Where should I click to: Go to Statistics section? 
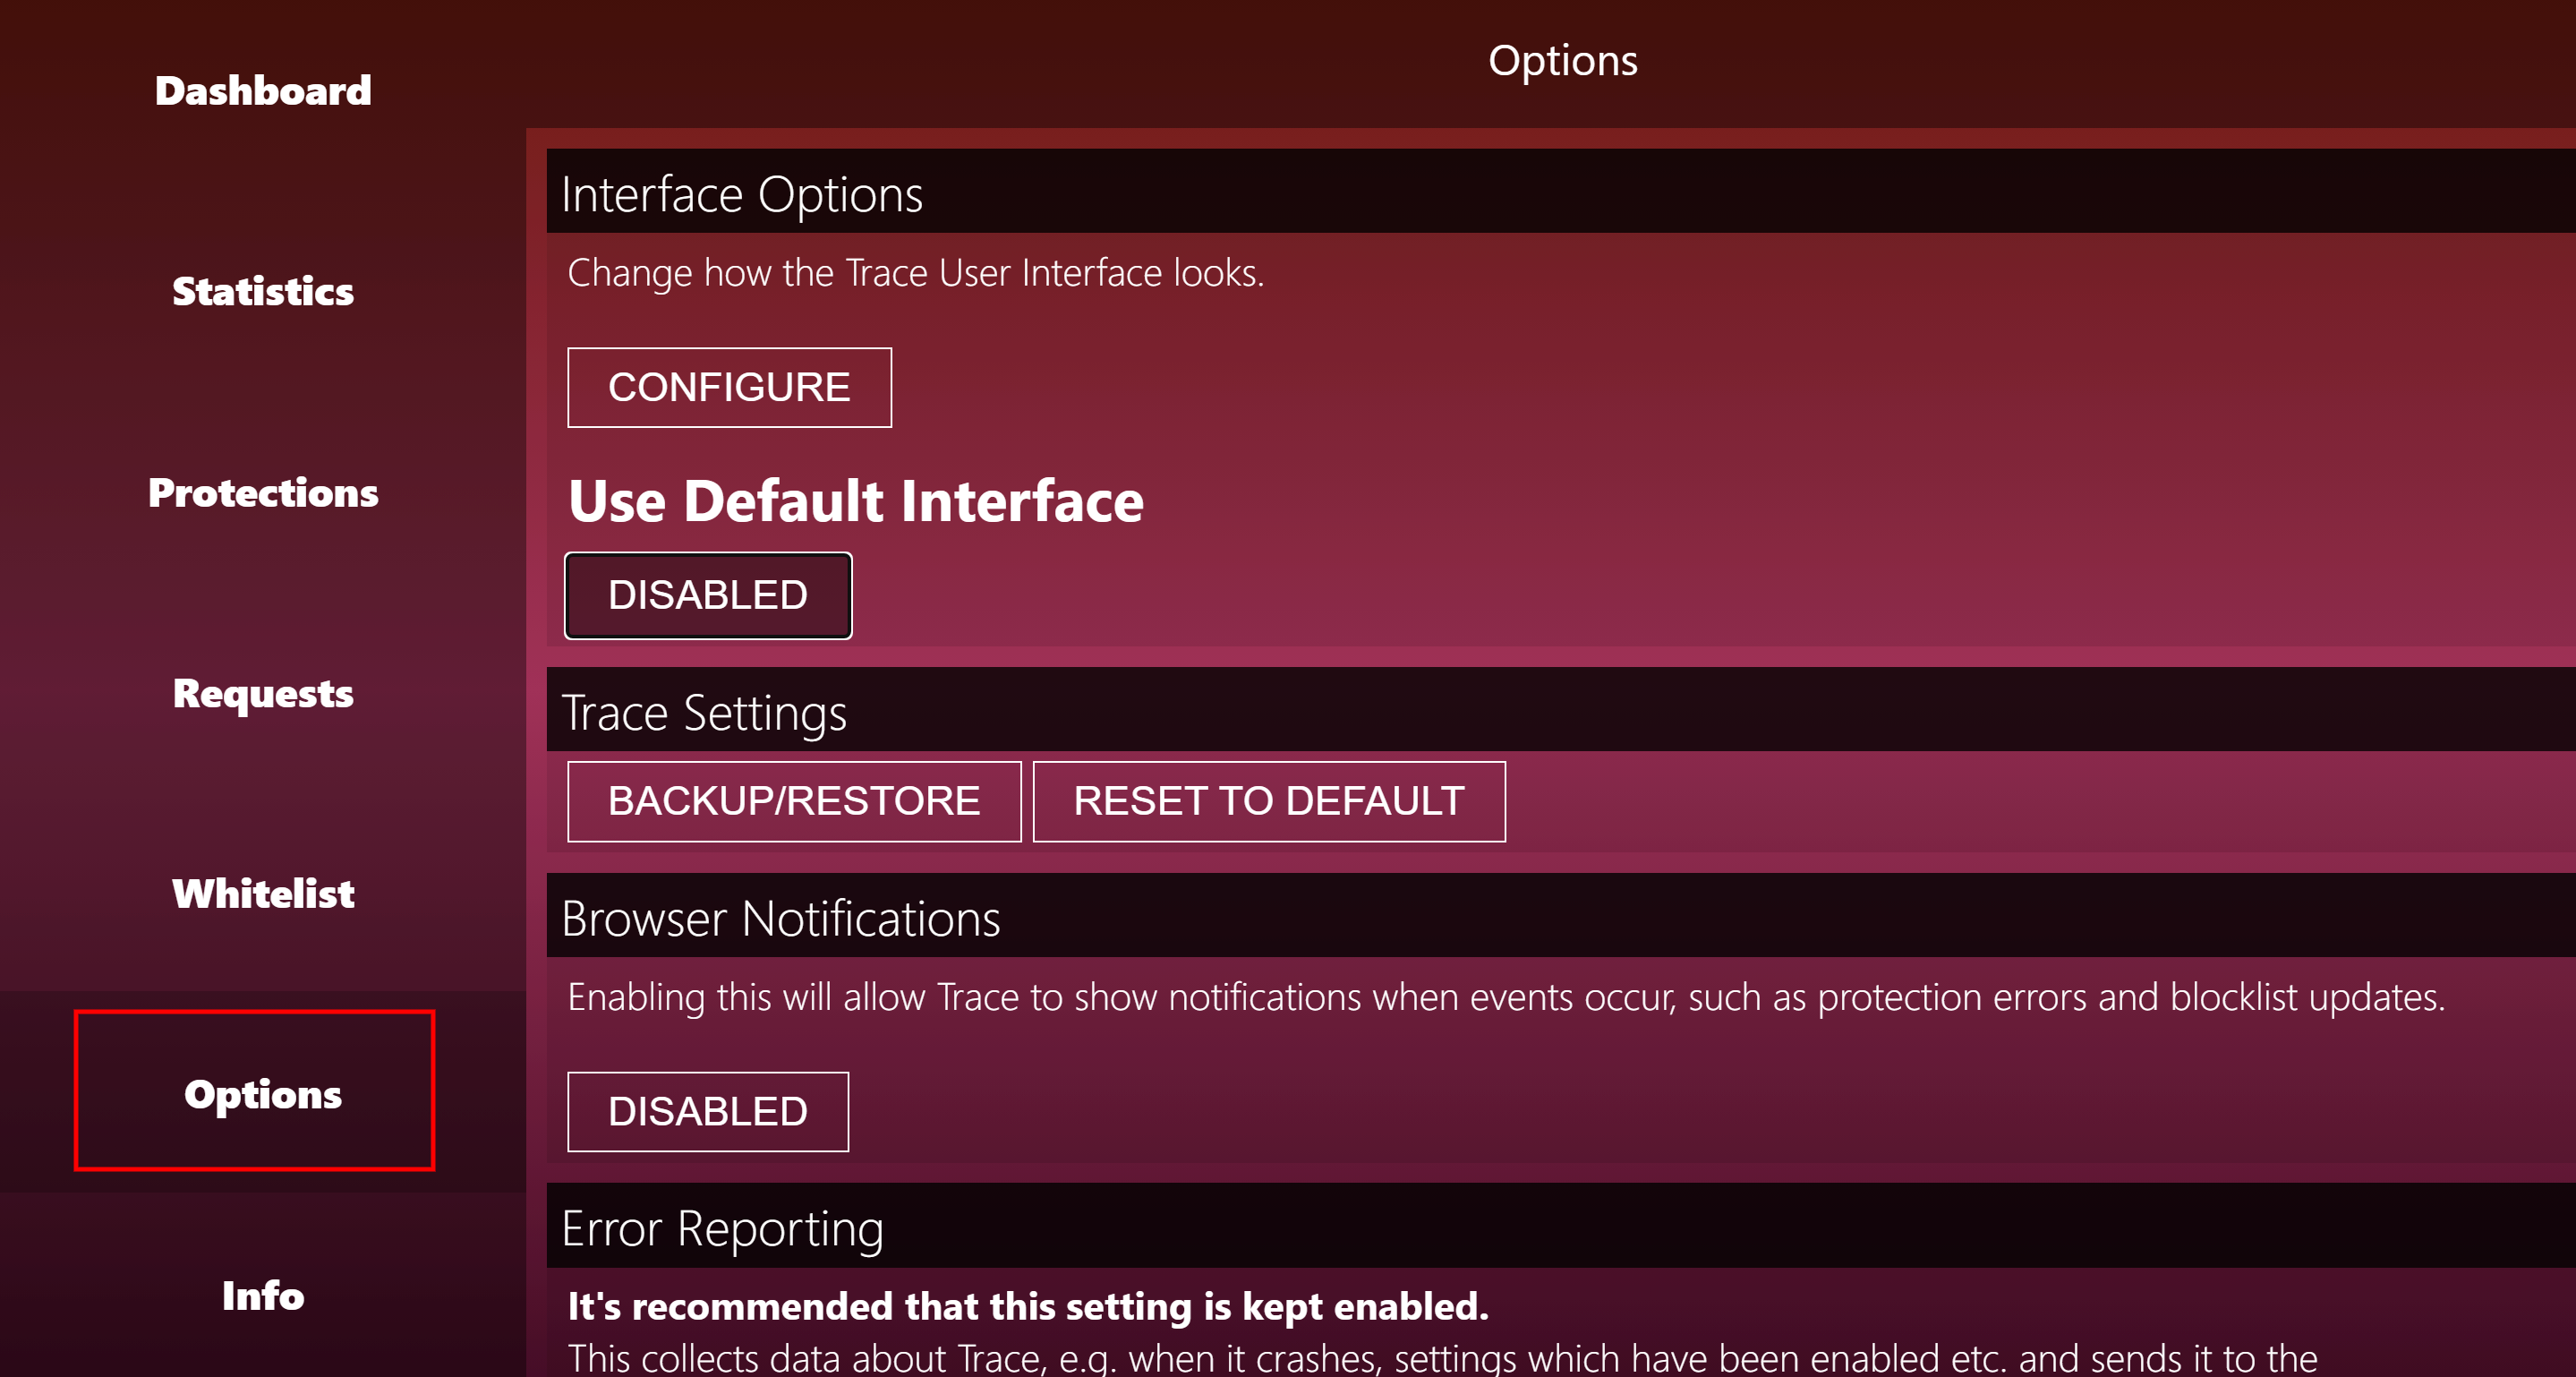click(x=263, y=292)
